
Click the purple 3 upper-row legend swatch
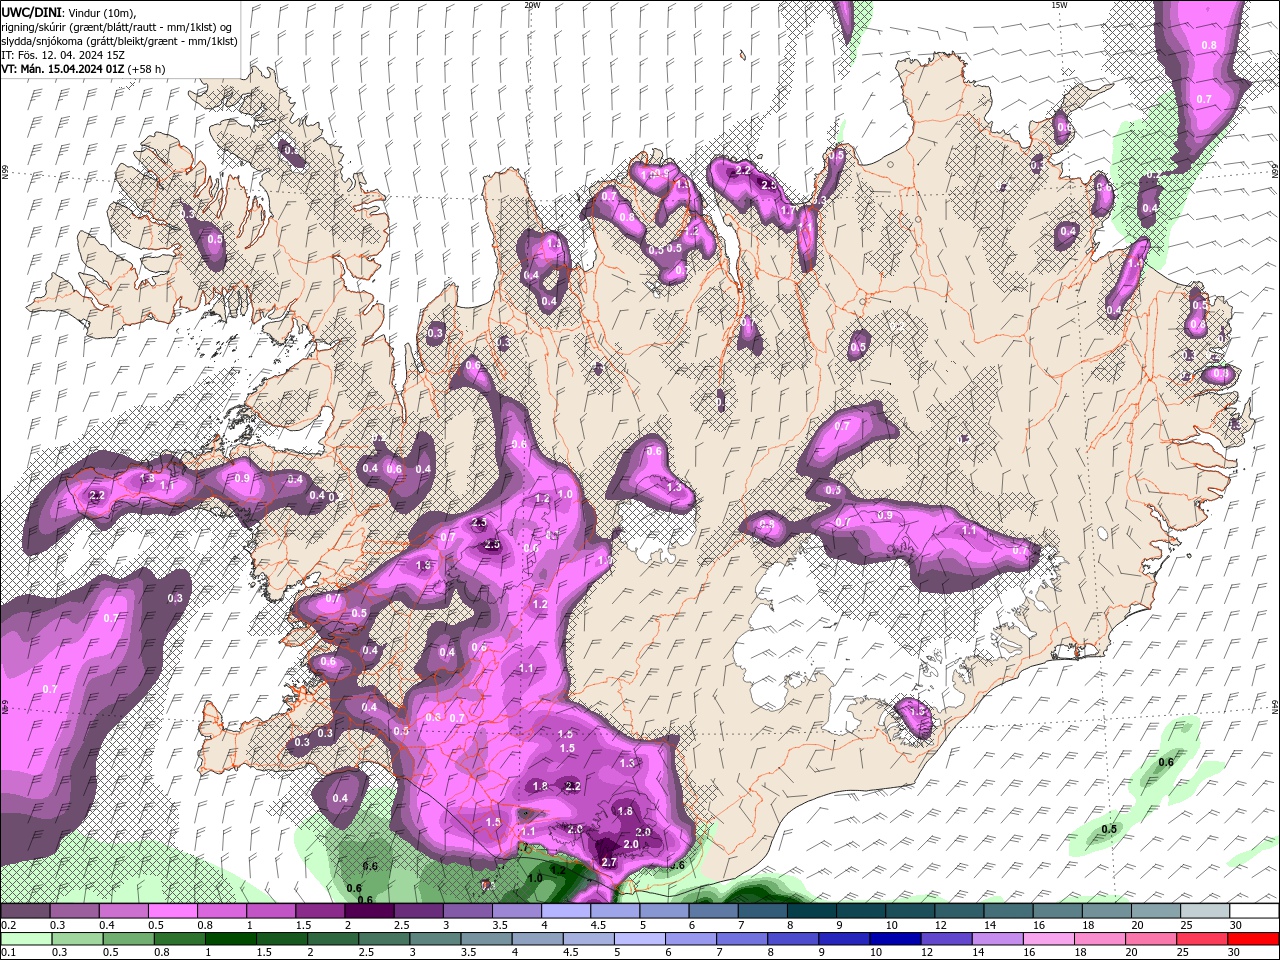click(x=468, y=911)
